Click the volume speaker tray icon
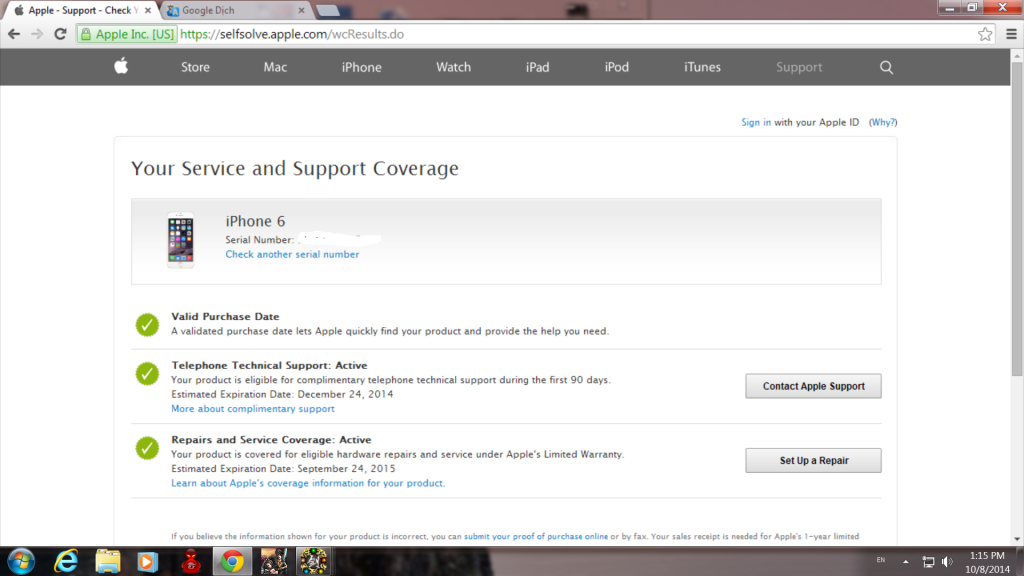Viewport: 1024px width, 576px height. click(x=947, y=561)
